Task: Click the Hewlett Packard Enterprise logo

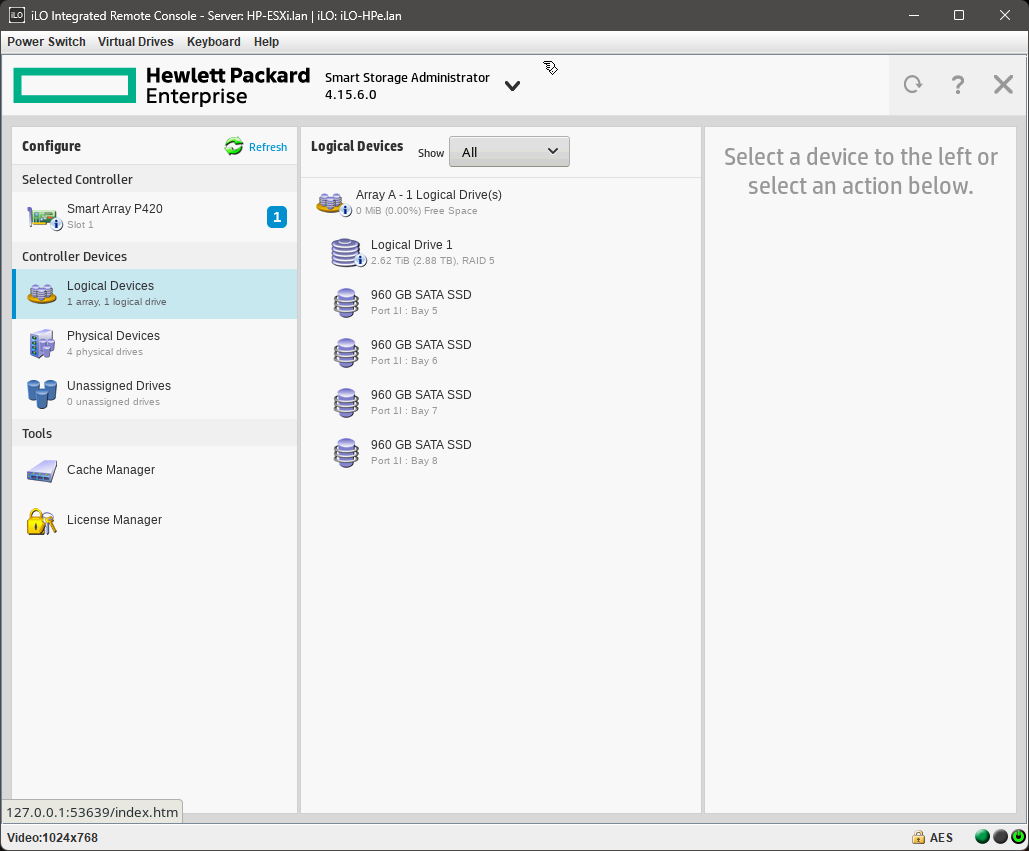Action: tap(161, 85)
